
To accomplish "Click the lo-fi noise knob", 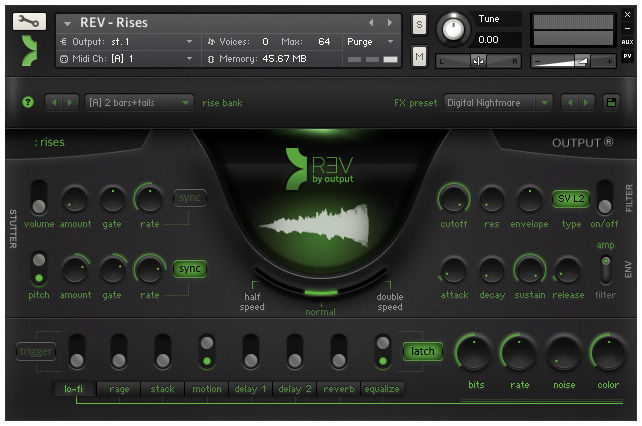I will click(x=564, y=353).
